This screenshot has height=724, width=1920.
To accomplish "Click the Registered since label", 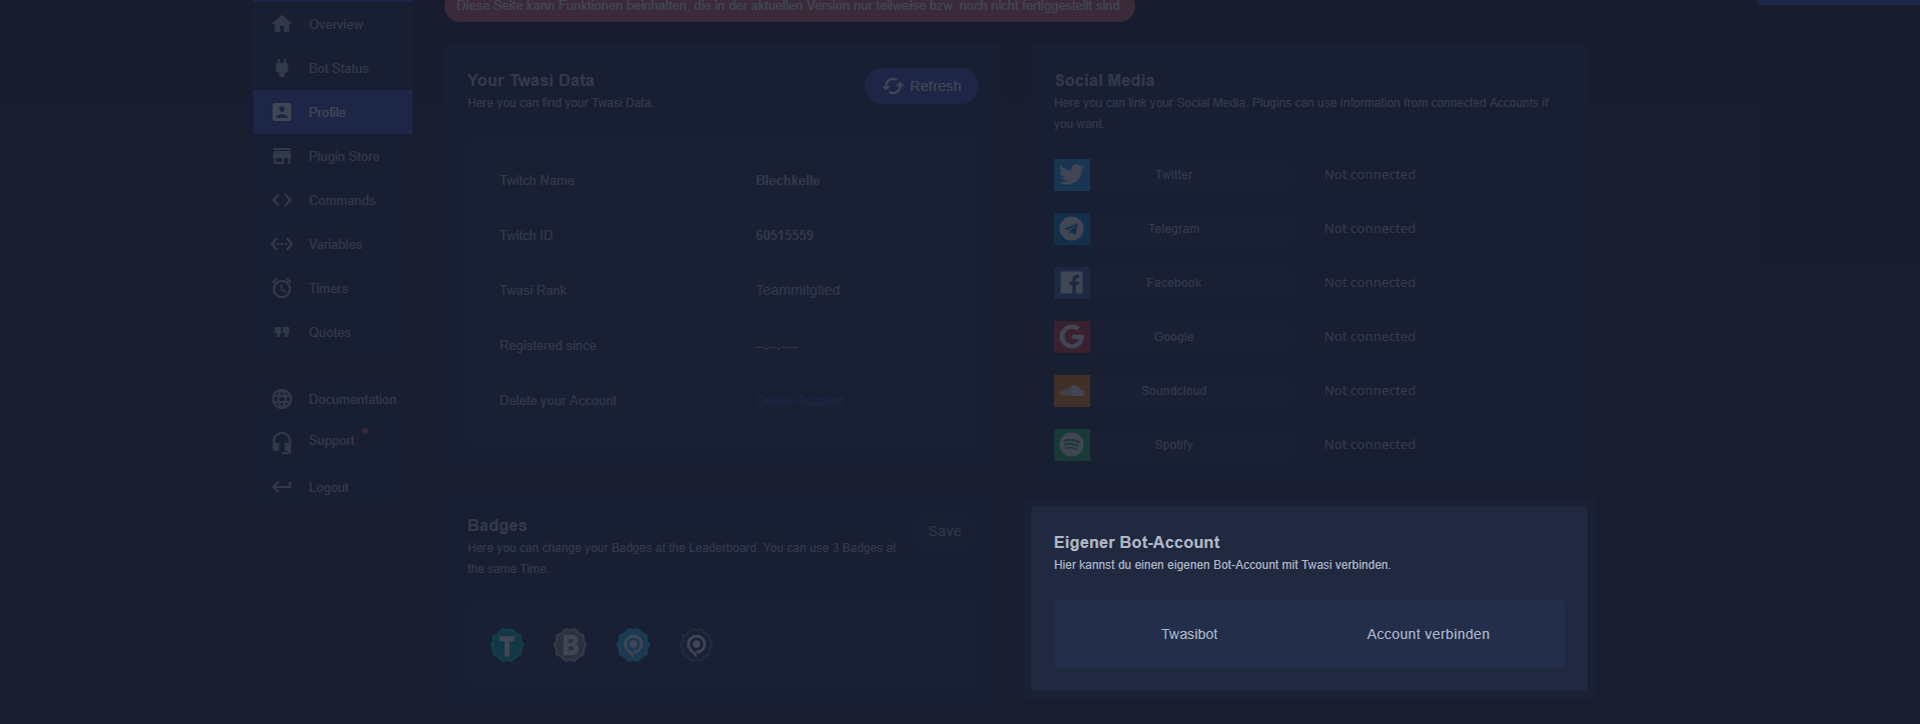I will [x=548, y=345].
